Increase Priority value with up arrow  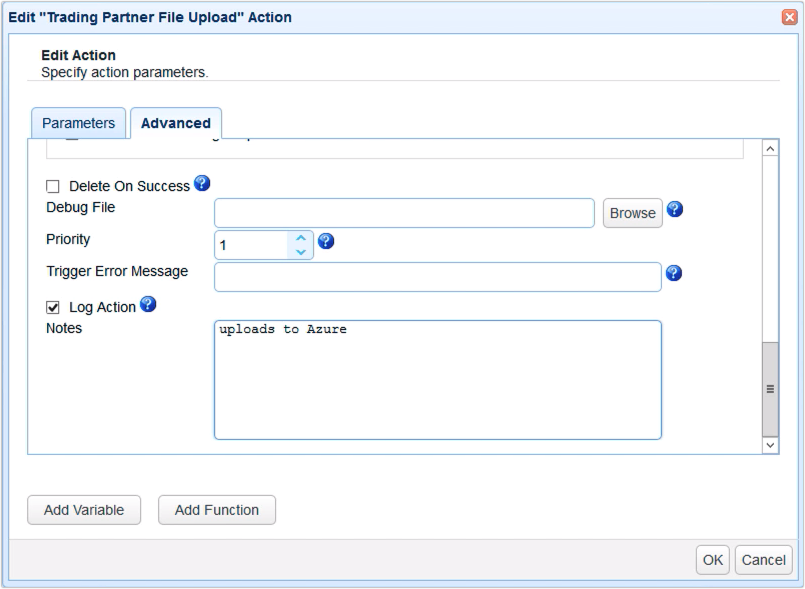pos(301,238)
